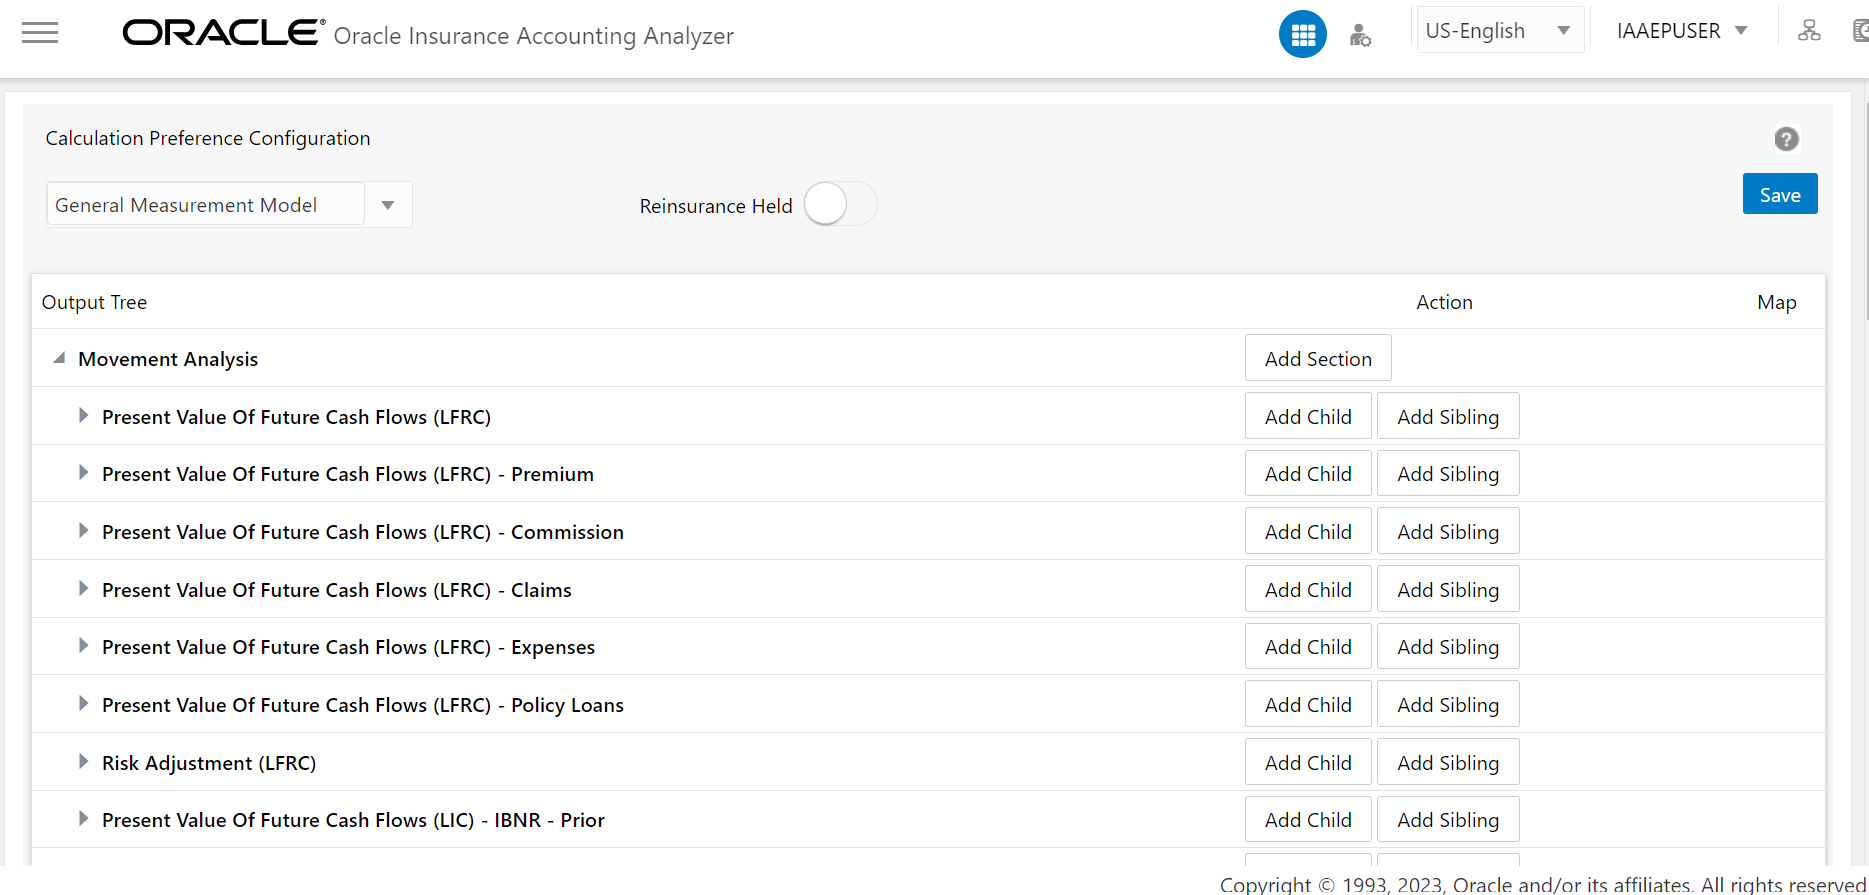Click Add Section for Movement Analysis

[x=1317, y=359]
